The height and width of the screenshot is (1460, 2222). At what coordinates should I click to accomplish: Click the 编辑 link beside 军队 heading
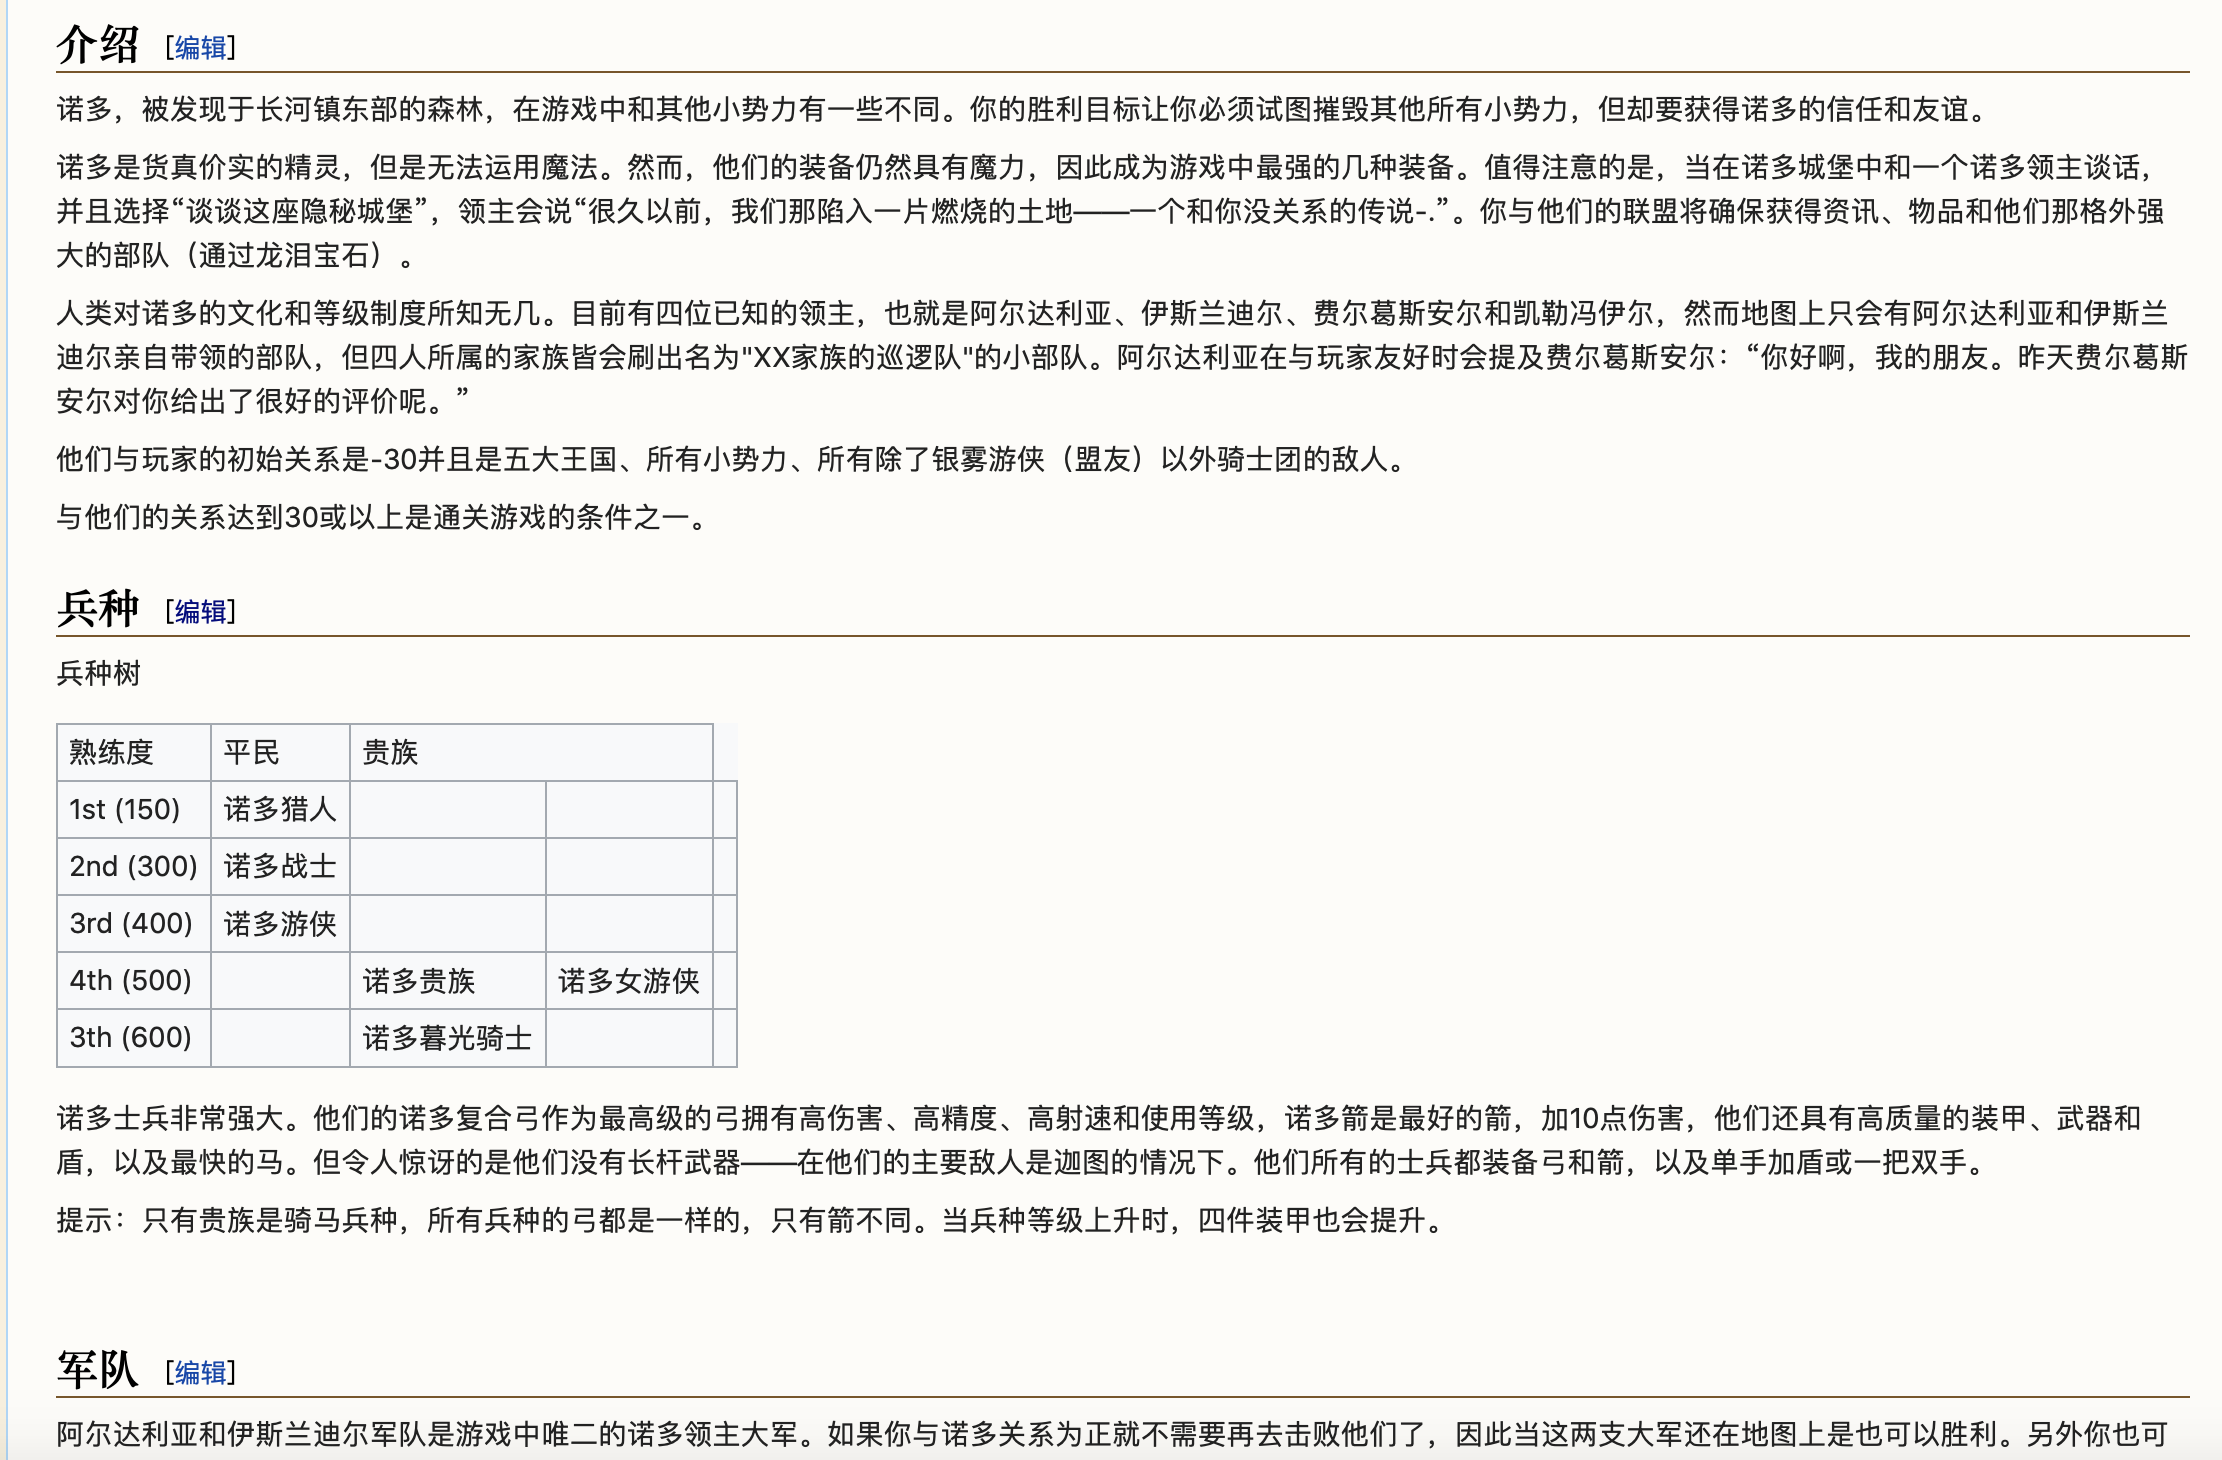pyautogui.click(x=200, y=1372)
